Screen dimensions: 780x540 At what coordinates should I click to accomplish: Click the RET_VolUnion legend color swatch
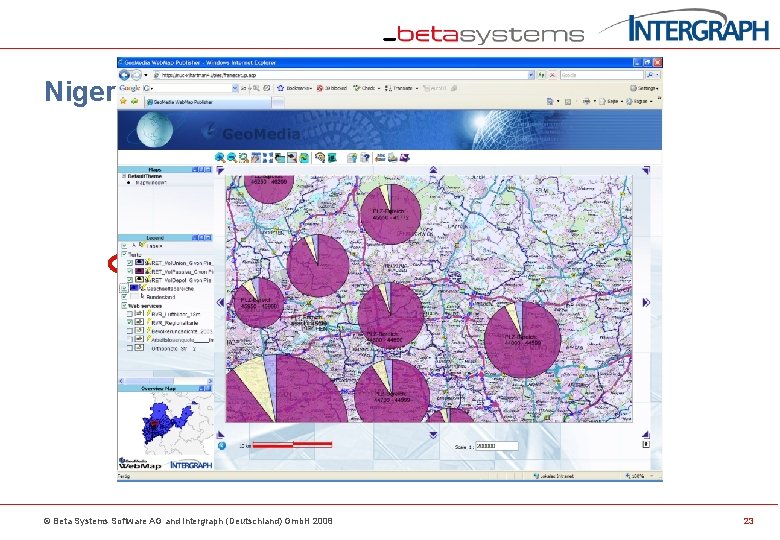pos(139,262)
